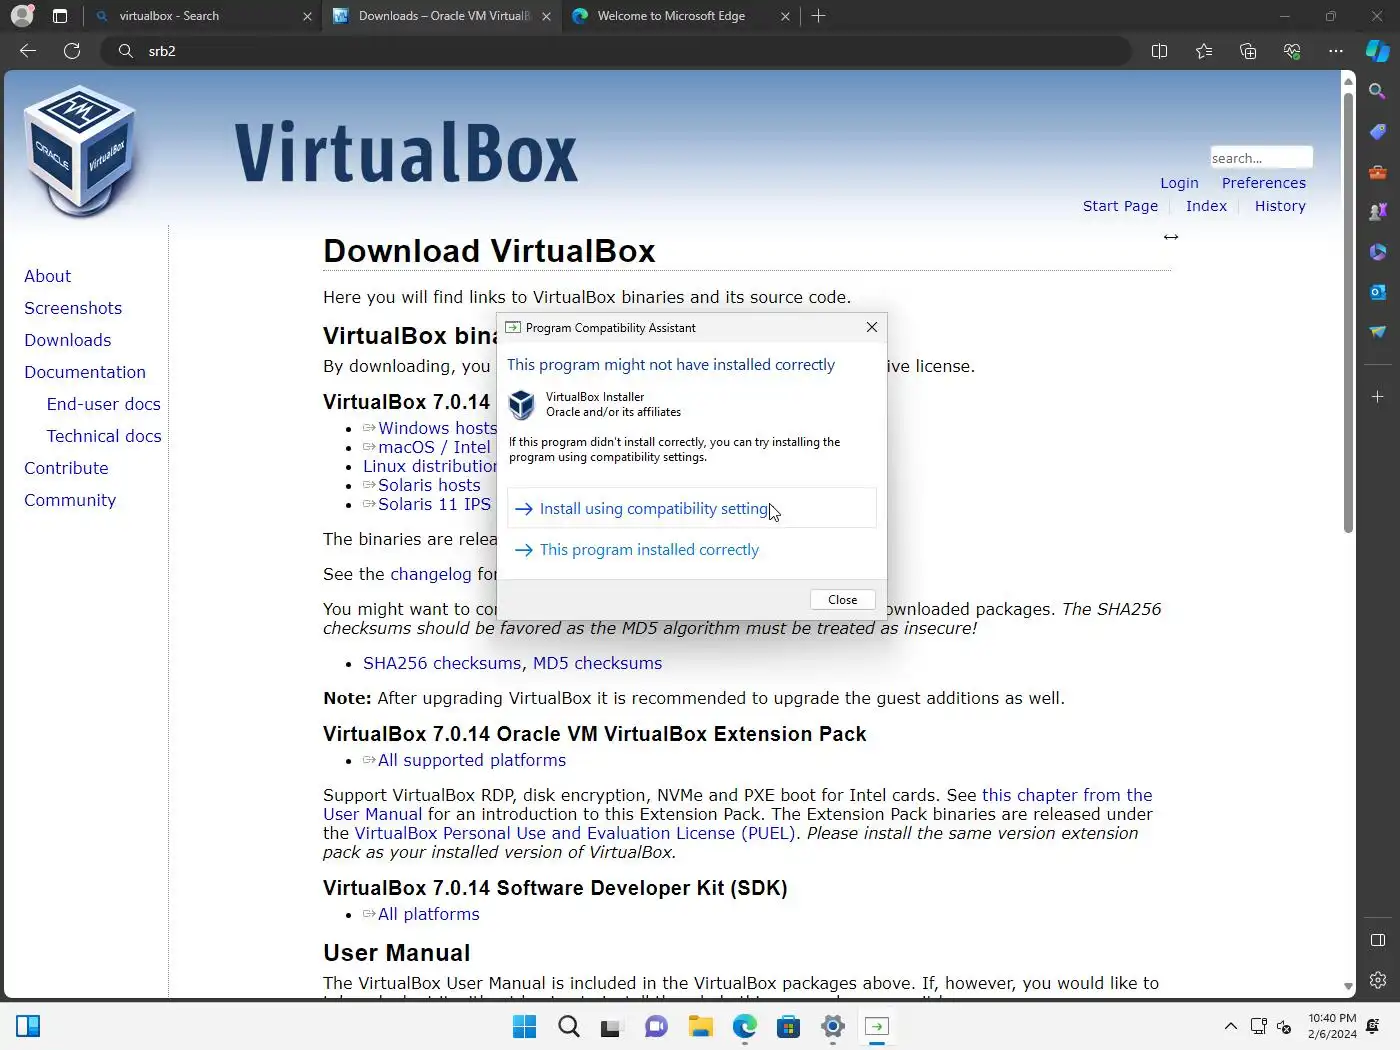The image size is (1400, 1050).
Task: Switch to the virtualbox - Search tab
Action: [201, 16]
